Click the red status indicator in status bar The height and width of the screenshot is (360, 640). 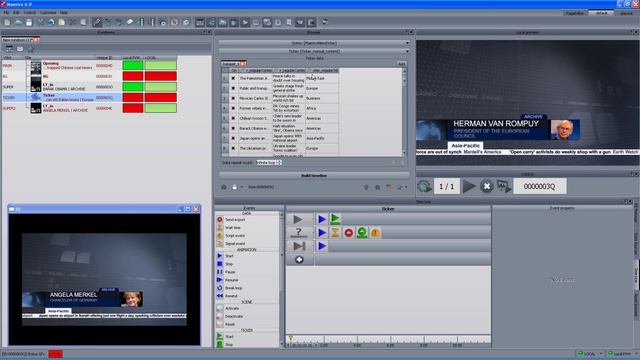55,354
